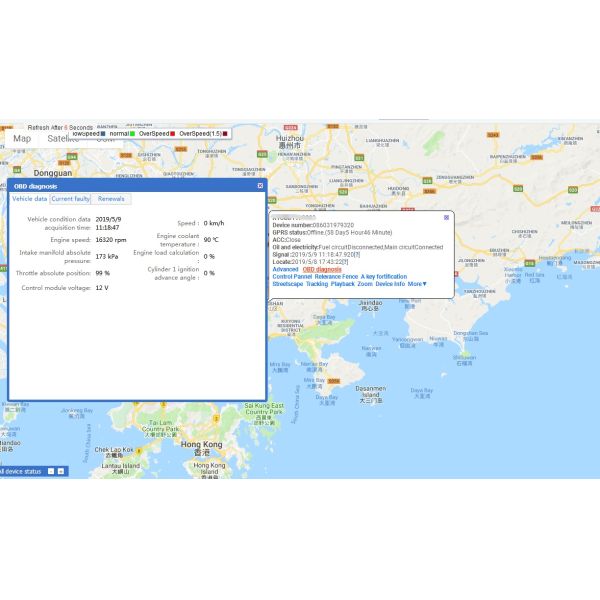Click the green normal speed legend square
The width and height of the screenshot is (600, 600).
click(x=132, y=133)
